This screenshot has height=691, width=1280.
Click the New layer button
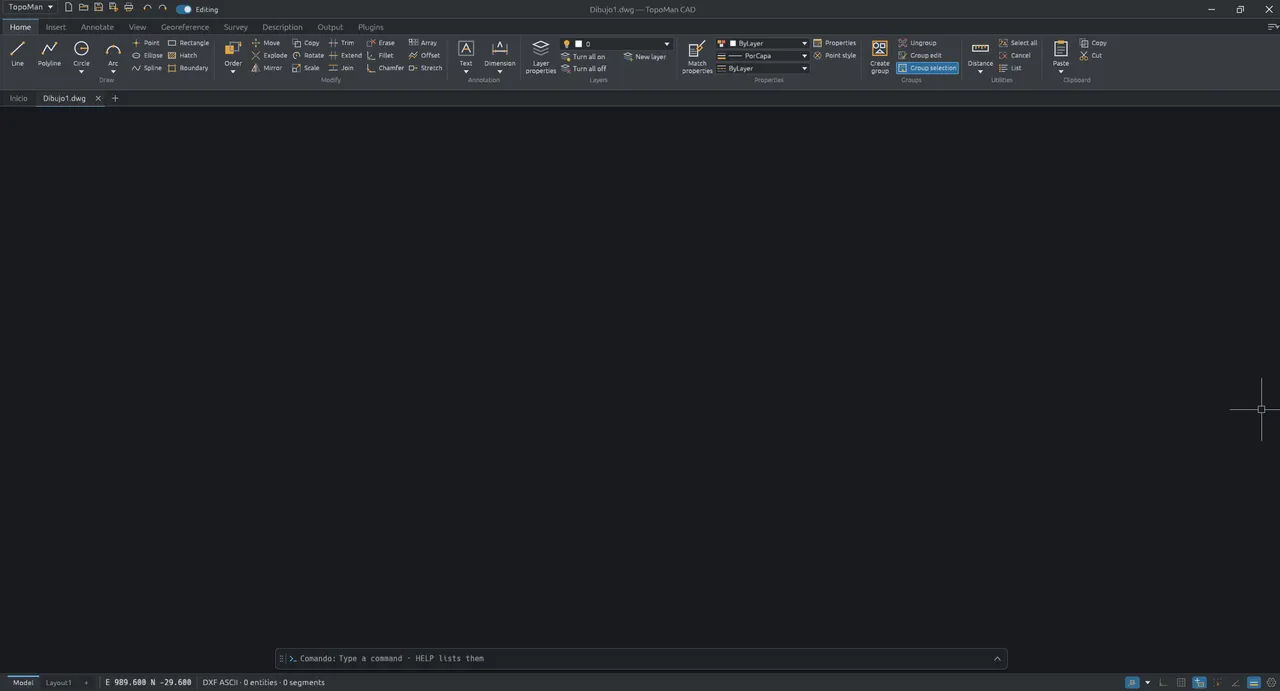645,57
